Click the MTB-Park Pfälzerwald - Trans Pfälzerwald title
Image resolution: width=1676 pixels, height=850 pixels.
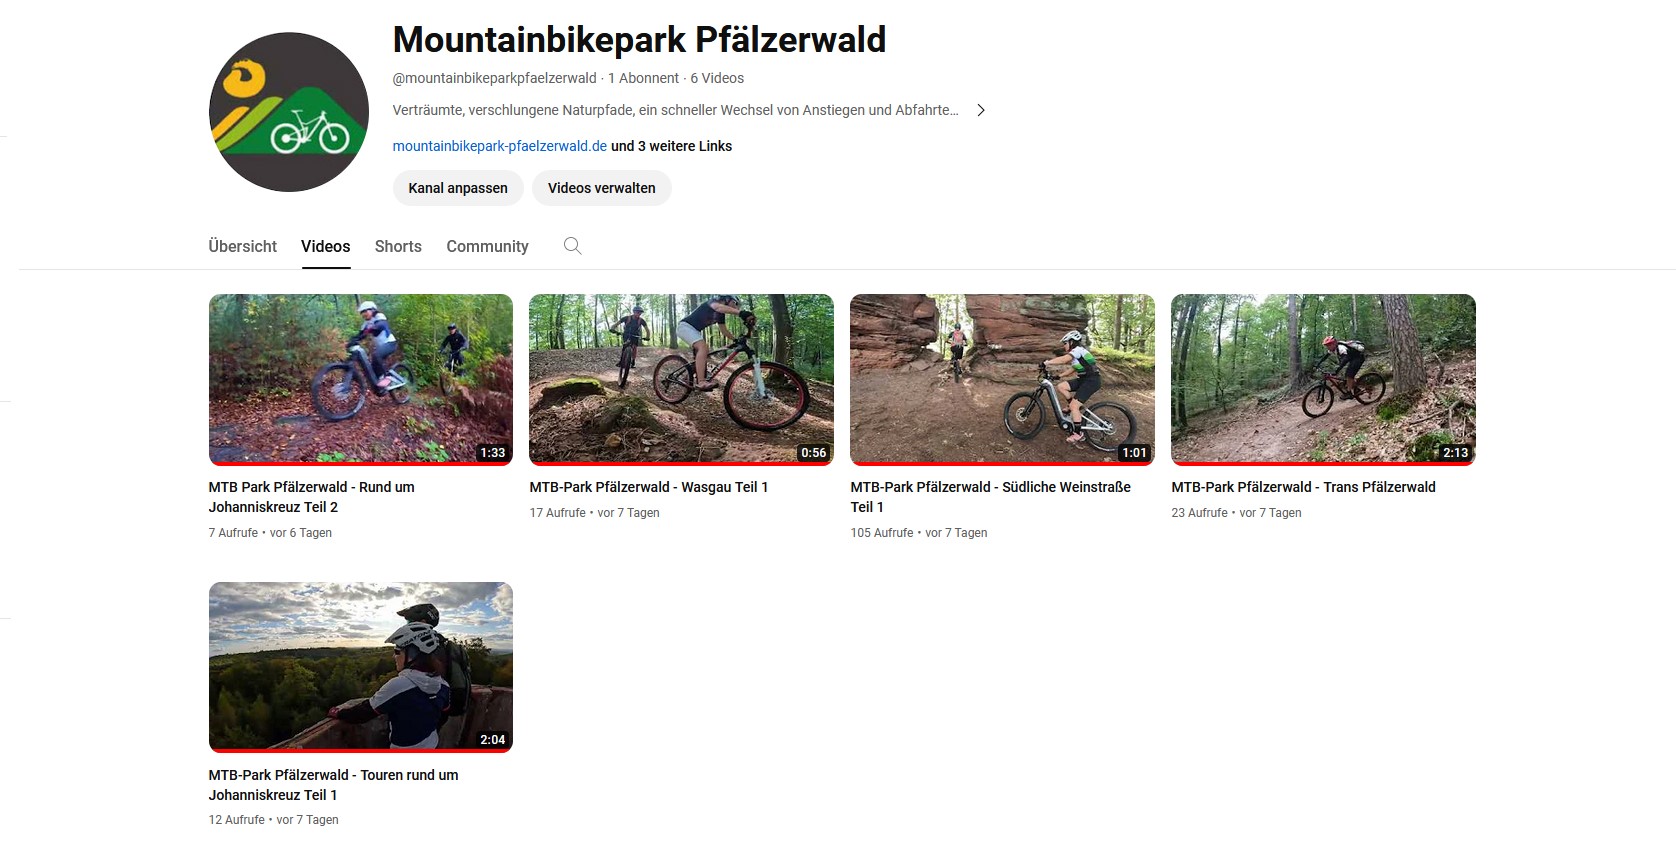1304,487
